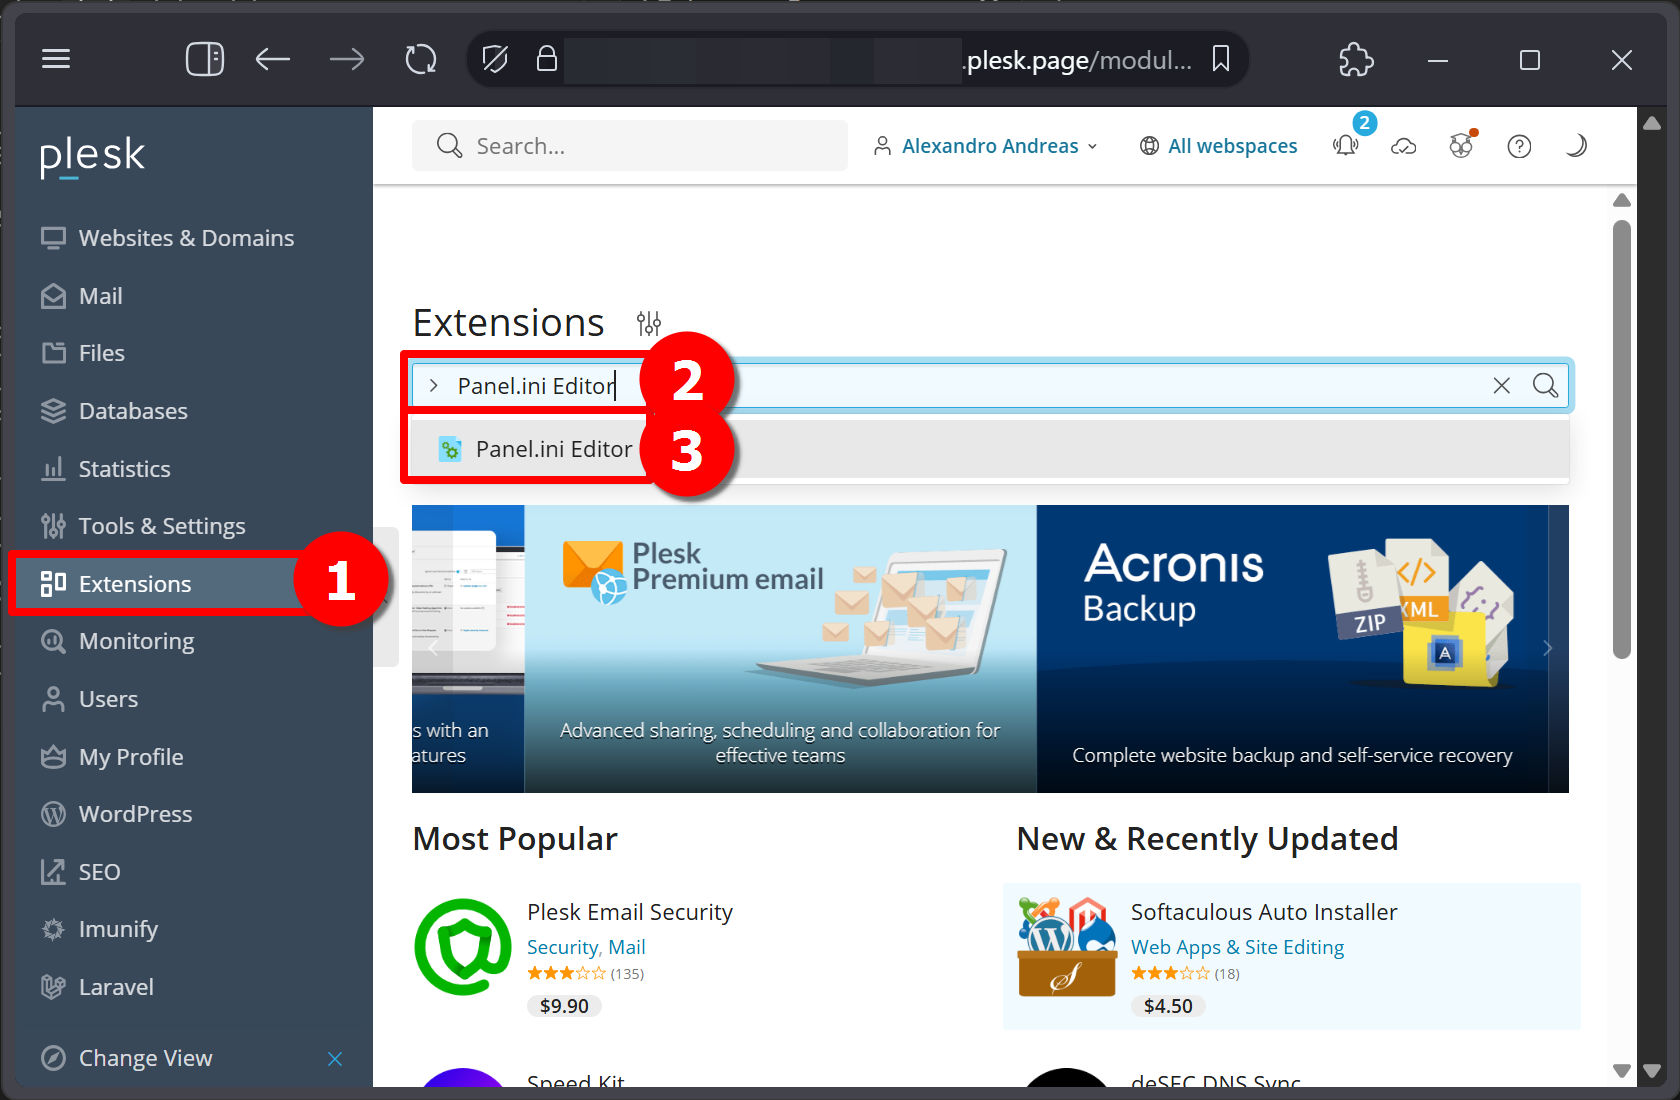Open All webspaces selector
This screenshot has height=1100, width=1680.
pyautogui.click(x=1218, y=146)
